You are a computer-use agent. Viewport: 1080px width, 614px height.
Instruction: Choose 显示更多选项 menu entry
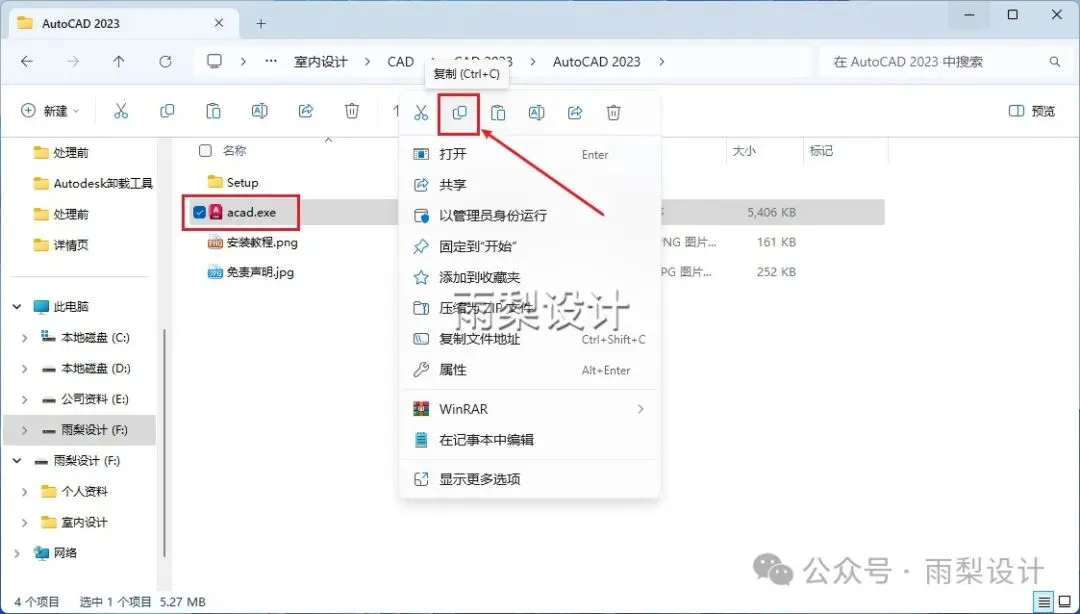529,479
